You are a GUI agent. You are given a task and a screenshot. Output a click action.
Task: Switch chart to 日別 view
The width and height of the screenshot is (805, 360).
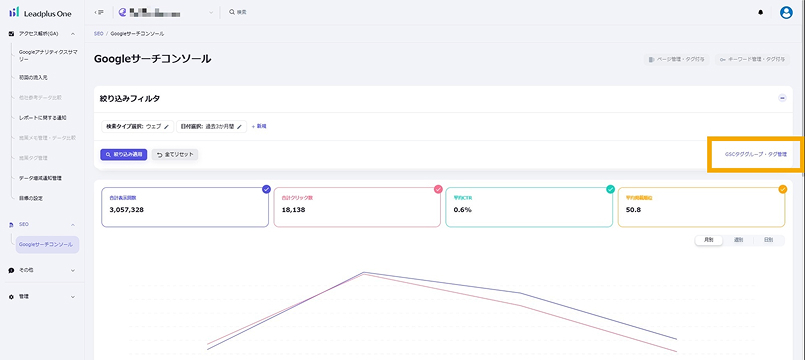[768, 240]
